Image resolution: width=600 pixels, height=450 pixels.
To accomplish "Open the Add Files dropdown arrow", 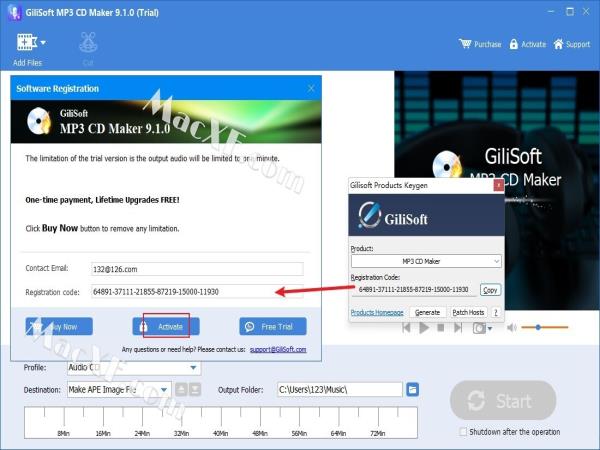I will pos(43,42).
